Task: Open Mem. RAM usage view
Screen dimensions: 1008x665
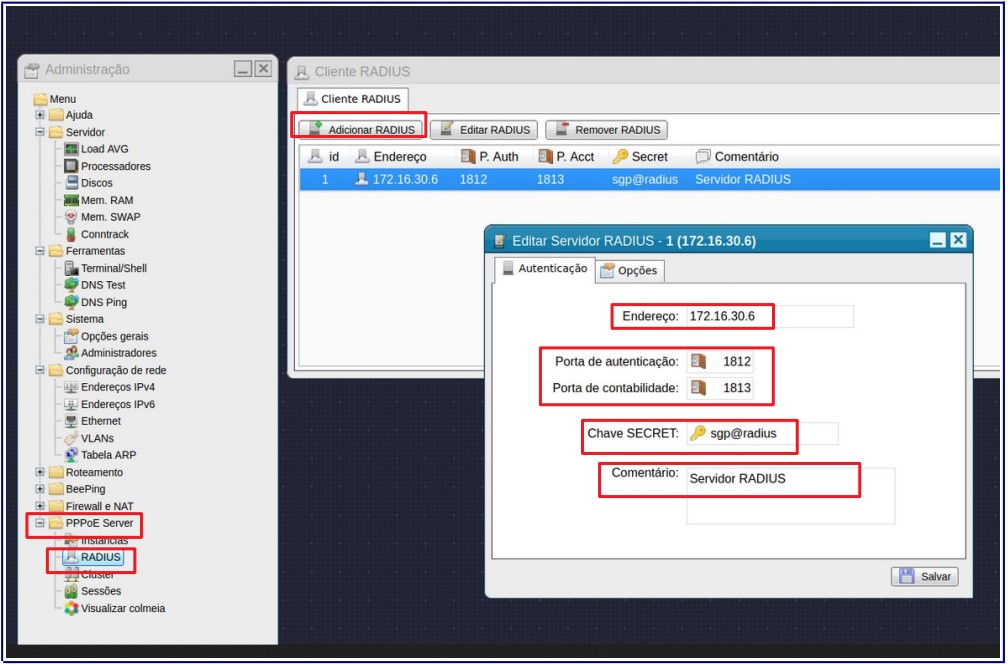Action: pos(106,200)
